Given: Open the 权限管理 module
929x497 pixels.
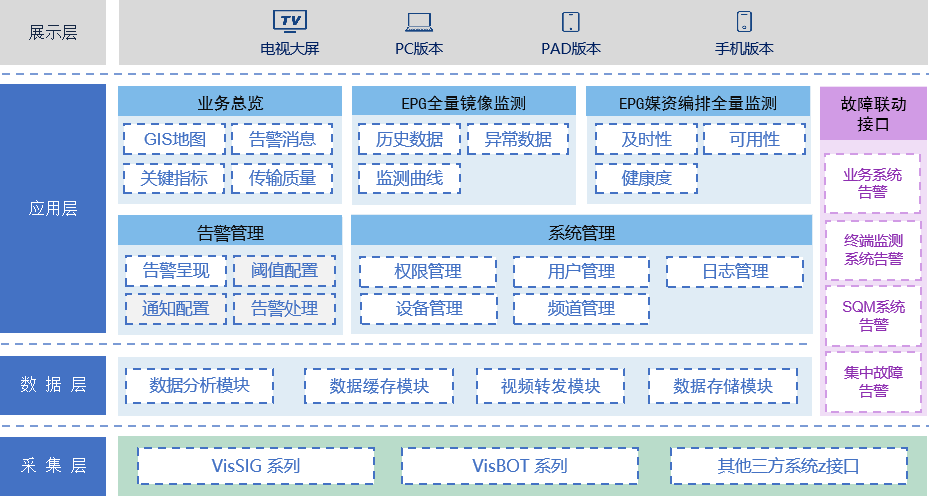Looking at the screenshot, I should [427, 271].
